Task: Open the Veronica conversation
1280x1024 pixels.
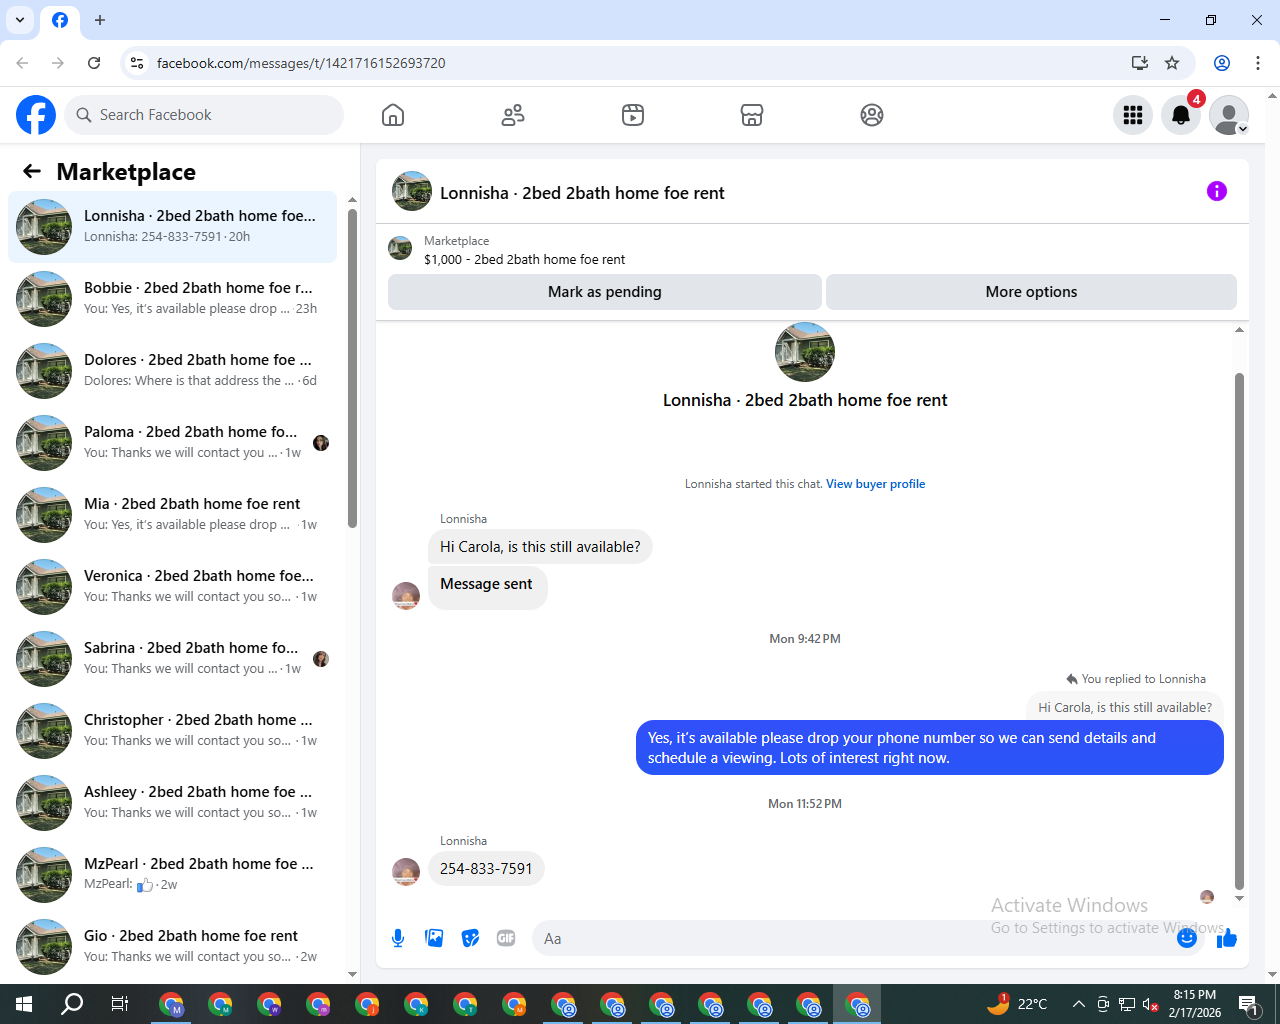Action: (172, 587)
